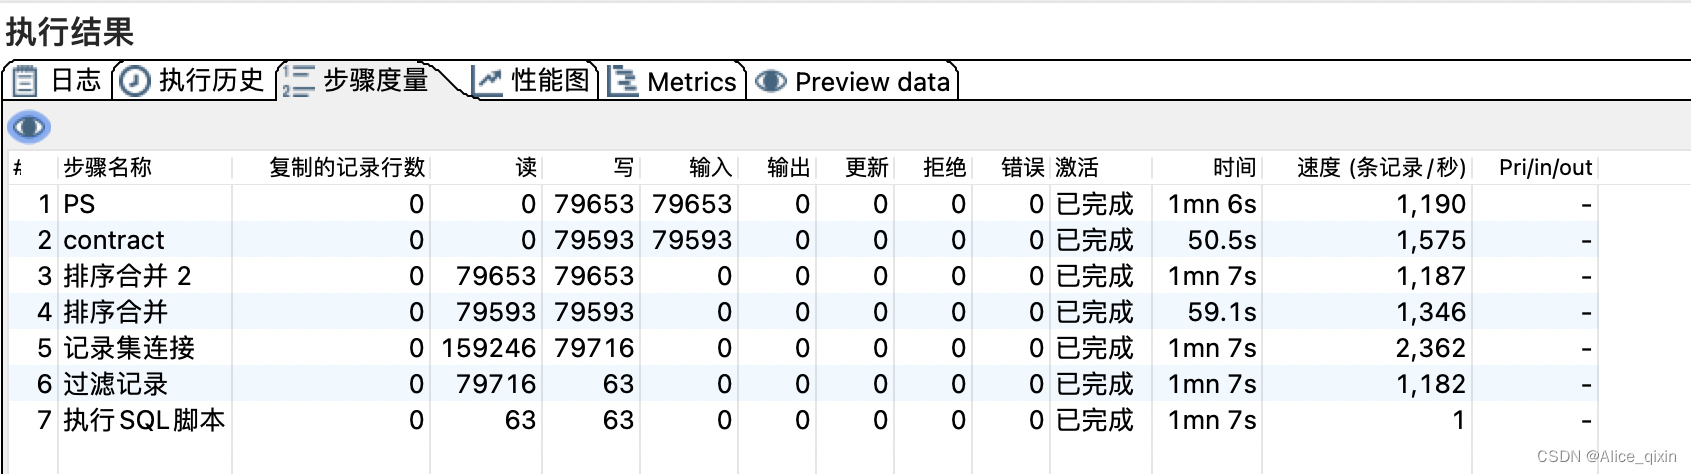
Task: Click 已完成 status in 执行SQL脚本 row
Action: point(1095,420)
